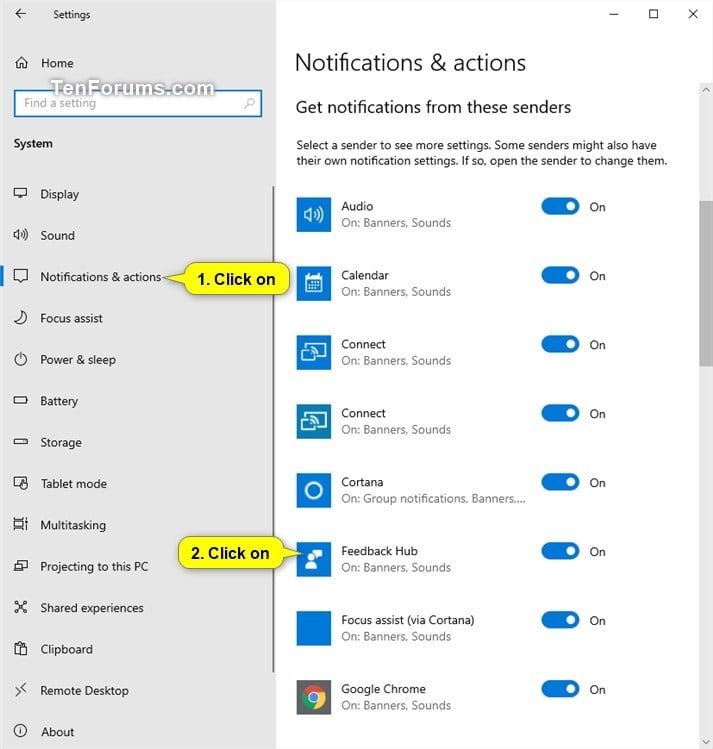This screenshot has width=713, height=749.
Task: Open the Display settings page
Action: [60, 194]
